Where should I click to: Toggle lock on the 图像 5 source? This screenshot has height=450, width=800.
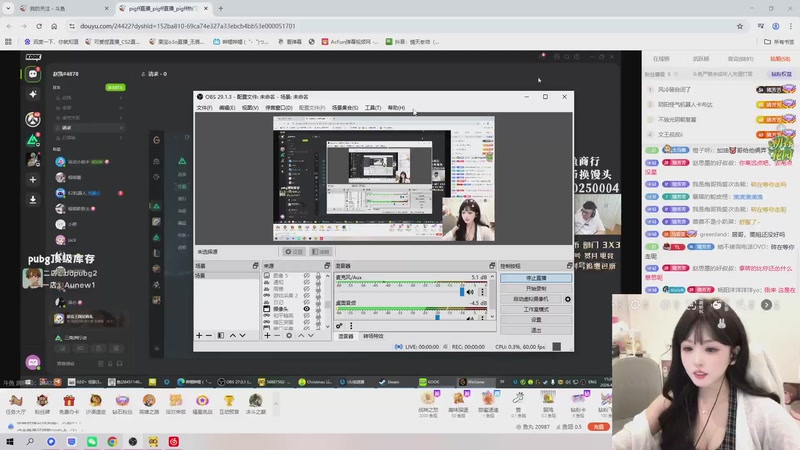tap(318, 276)
